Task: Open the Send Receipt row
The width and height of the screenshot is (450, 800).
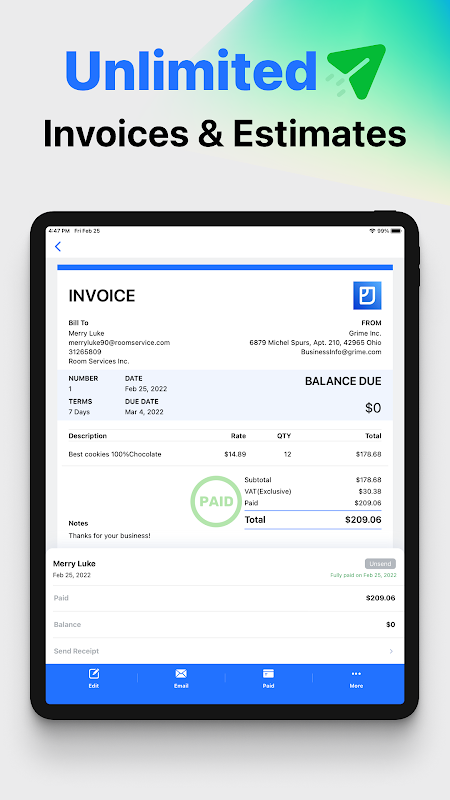Action: [224, 651]
